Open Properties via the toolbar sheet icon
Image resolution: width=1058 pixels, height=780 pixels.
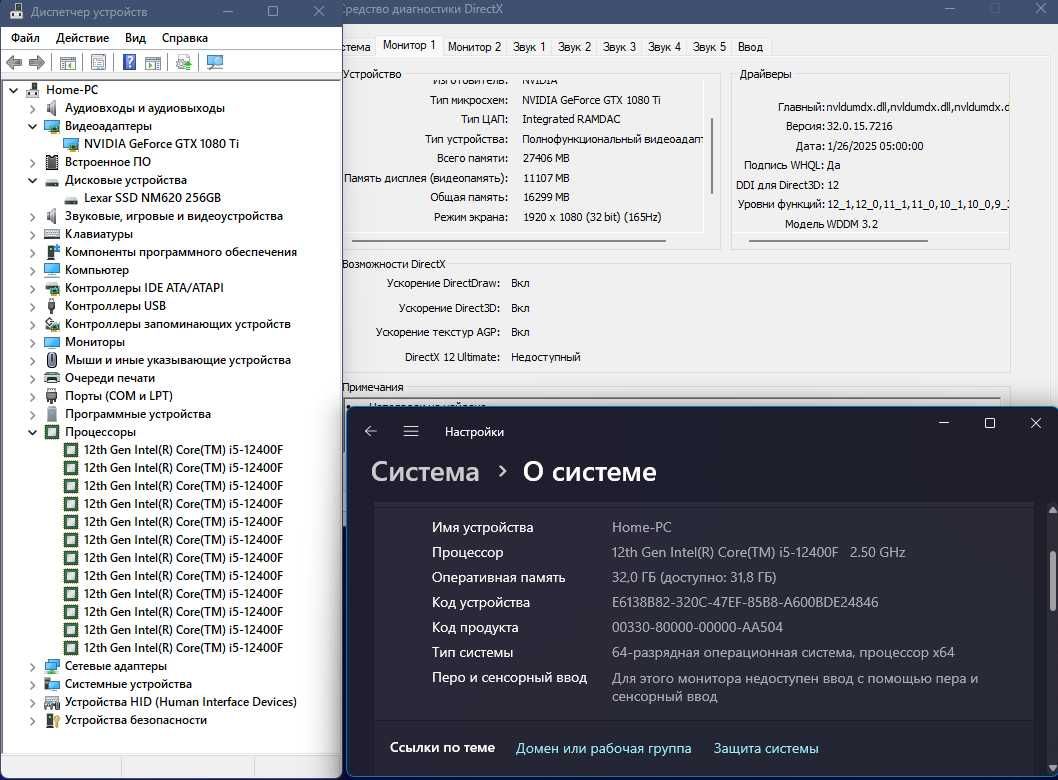click(99, 63)
